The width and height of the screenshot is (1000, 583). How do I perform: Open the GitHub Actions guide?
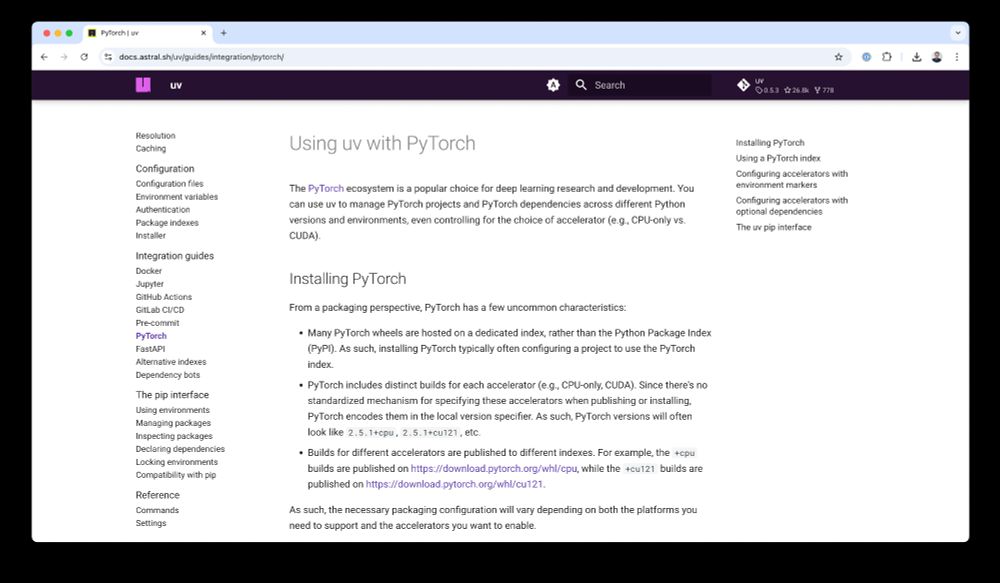coord(163,297)
